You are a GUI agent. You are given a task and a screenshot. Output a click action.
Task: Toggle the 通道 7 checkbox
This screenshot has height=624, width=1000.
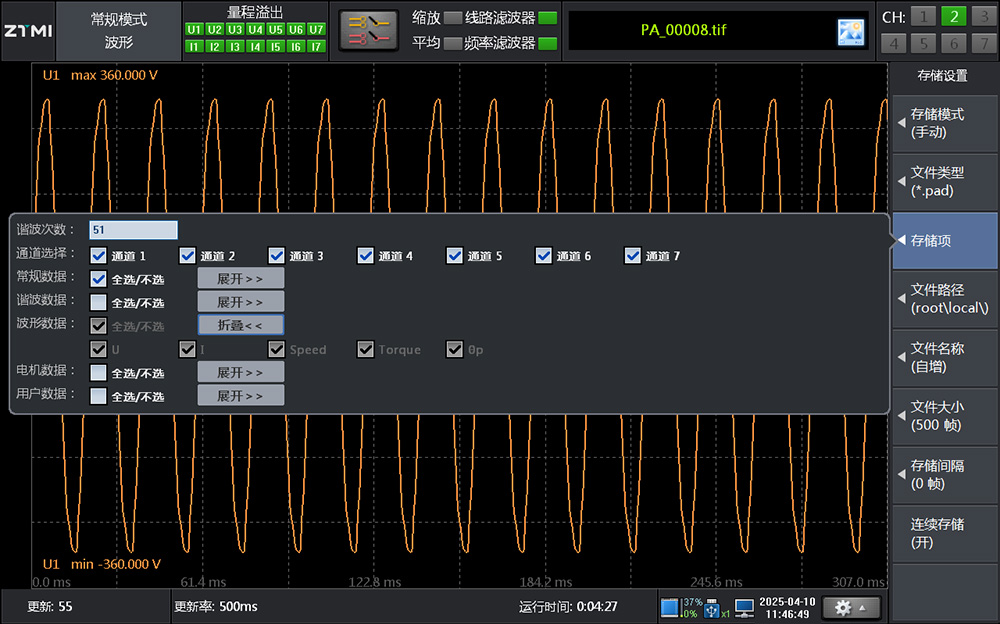click(632, 256)
